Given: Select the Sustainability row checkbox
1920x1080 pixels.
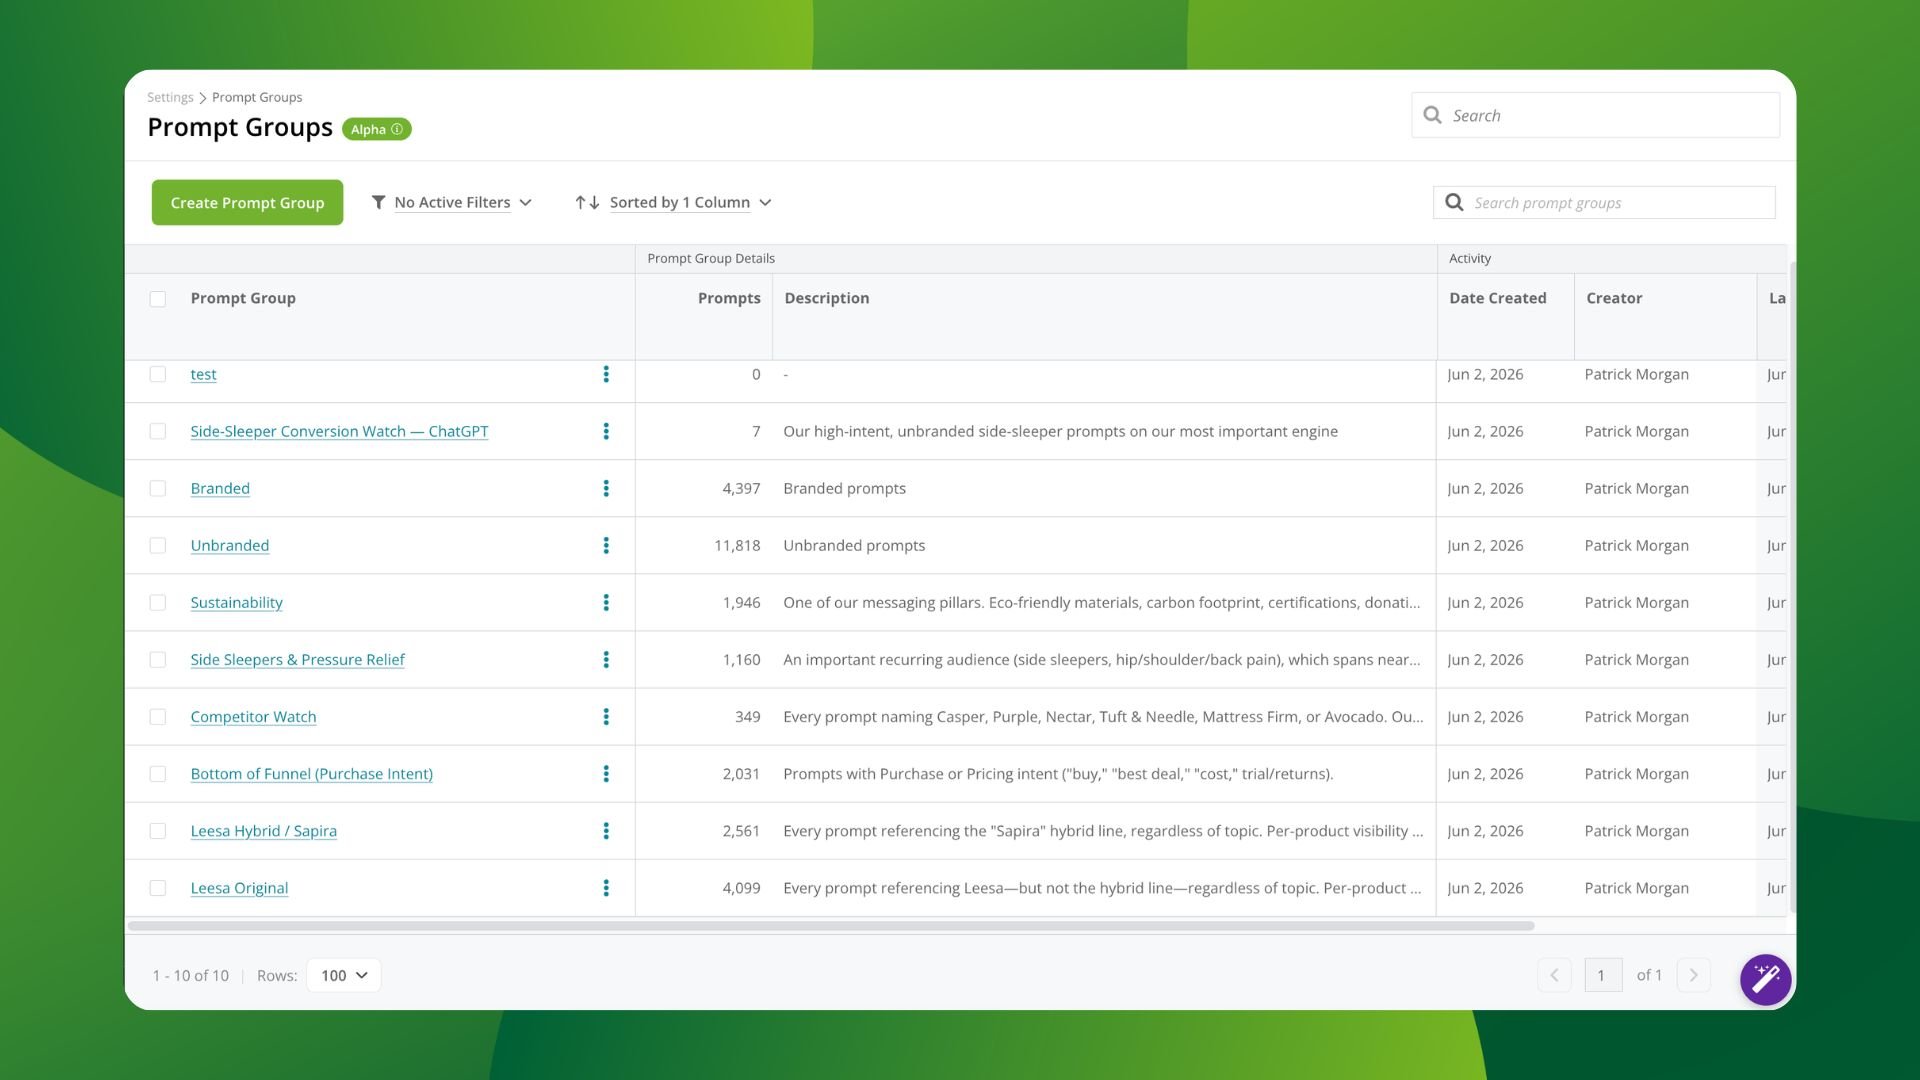Looking at the screenshot, I should pyautogui.click(x=158, y=602).
